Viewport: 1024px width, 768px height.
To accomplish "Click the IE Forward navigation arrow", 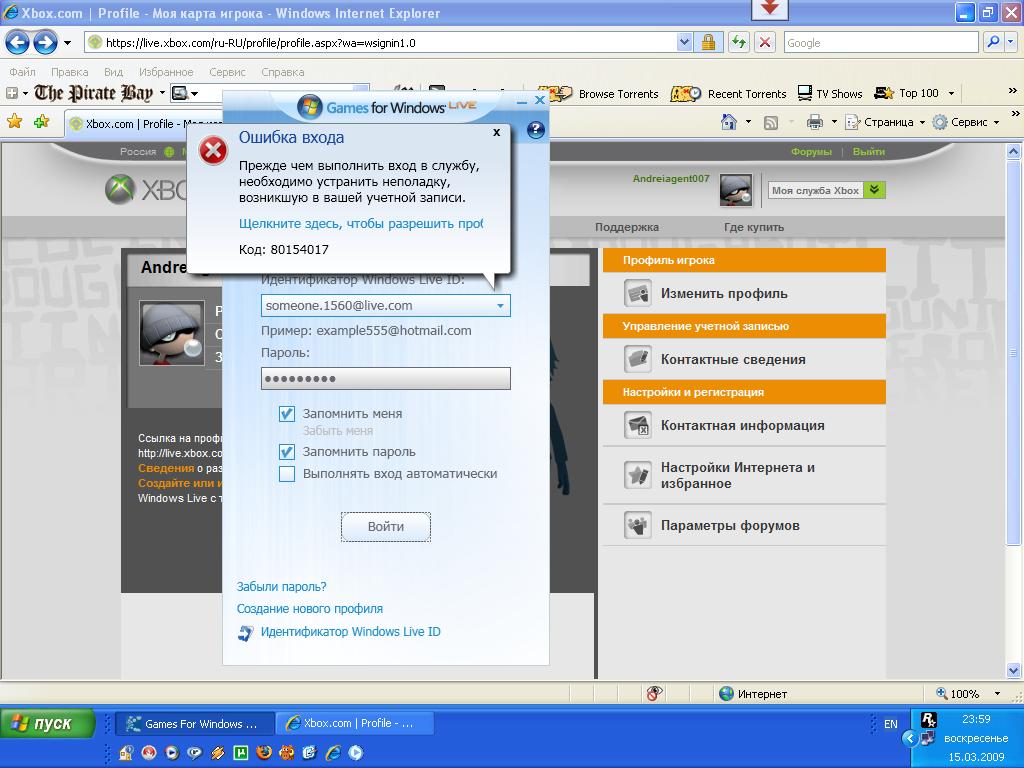I will (45, 43).
